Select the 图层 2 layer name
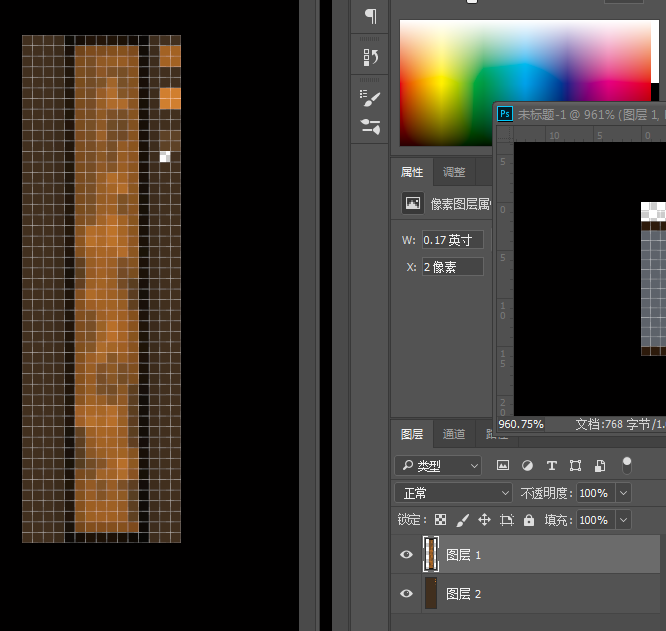 point(463,594)
